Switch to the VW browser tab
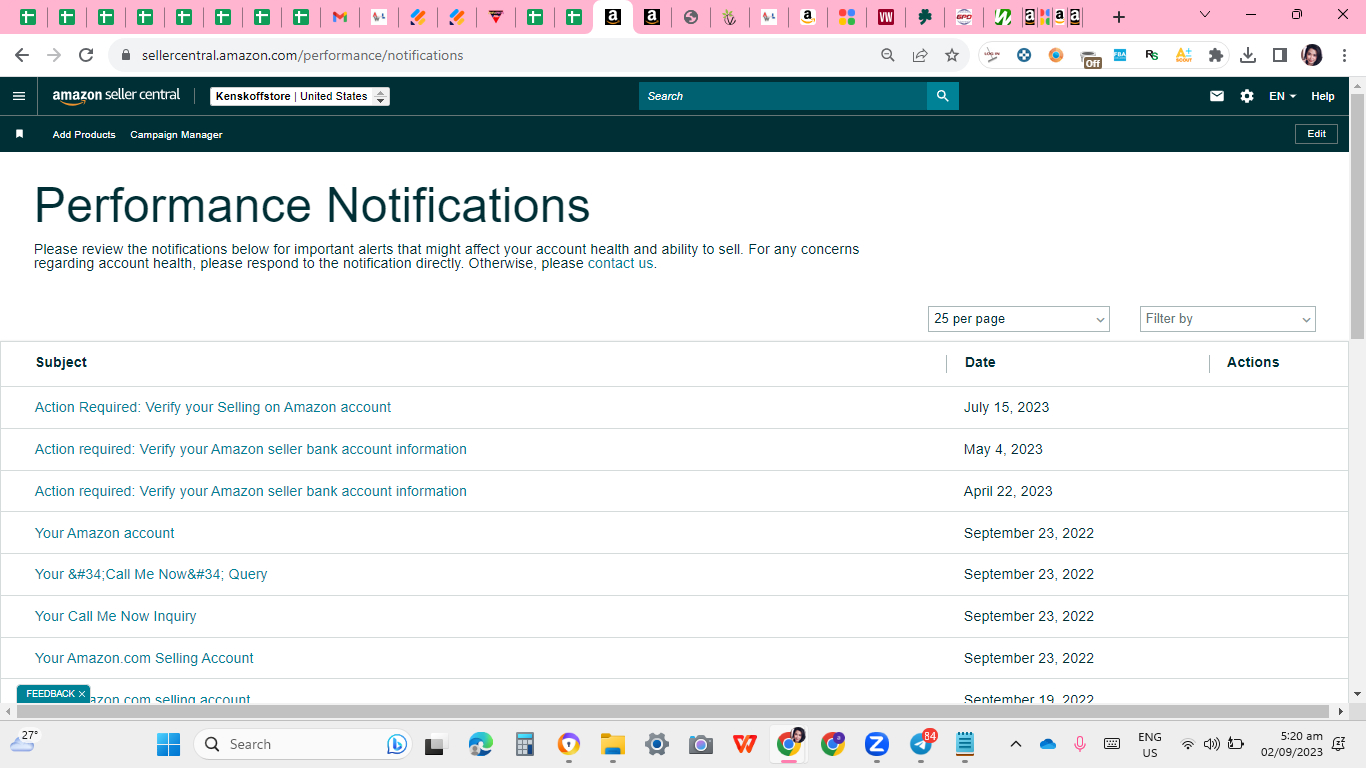The height and width of the screenshot is (768, 1366). pyautogui.click(x=886, y=17)
